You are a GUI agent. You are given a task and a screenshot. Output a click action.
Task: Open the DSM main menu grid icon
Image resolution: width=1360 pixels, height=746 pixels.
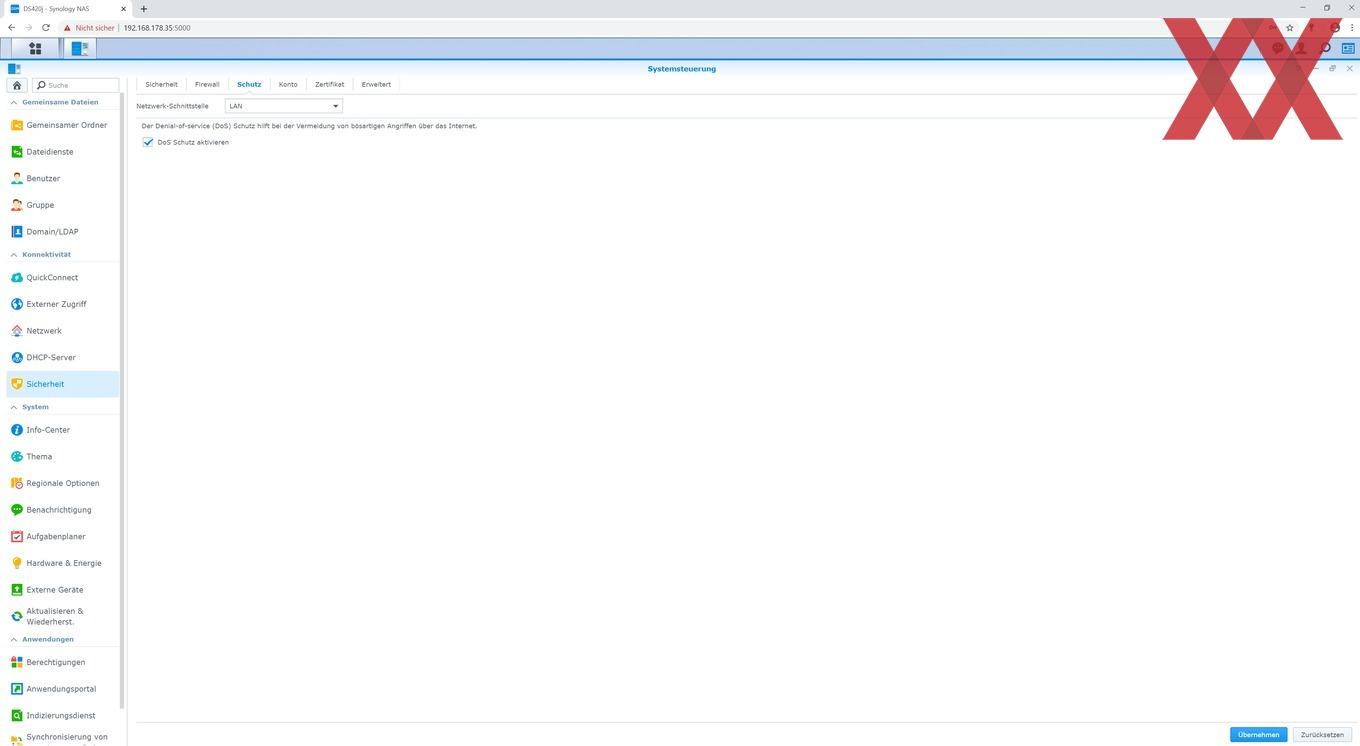[x=35, y=48]
